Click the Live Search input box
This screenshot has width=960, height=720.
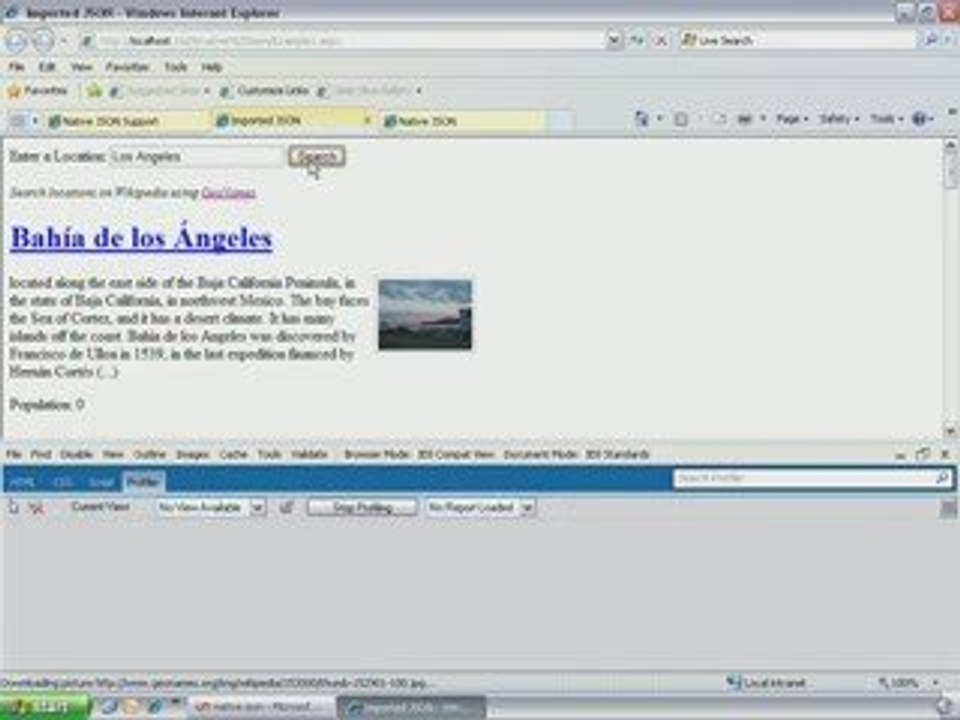[x=797, y=40]
